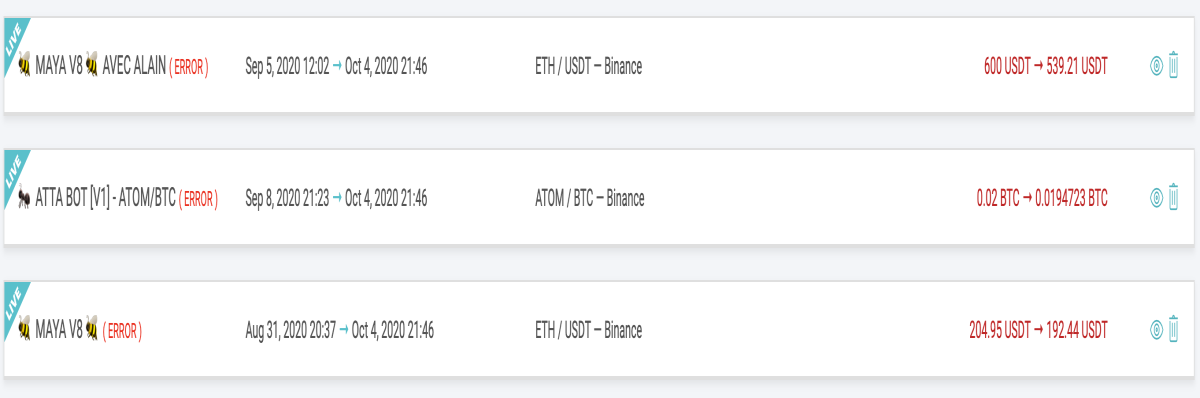
Task: Click the 0.02 BTC → 0.0194723 BTC result
Action: [1042, 199]
